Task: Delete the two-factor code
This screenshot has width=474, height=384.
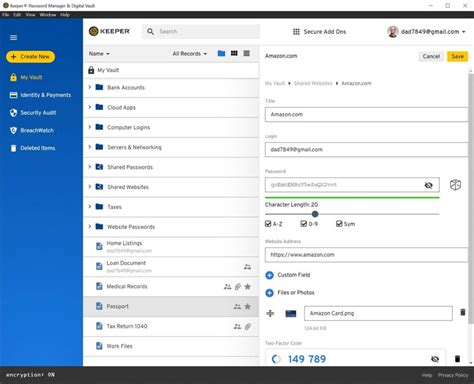Action: (457, 359)
